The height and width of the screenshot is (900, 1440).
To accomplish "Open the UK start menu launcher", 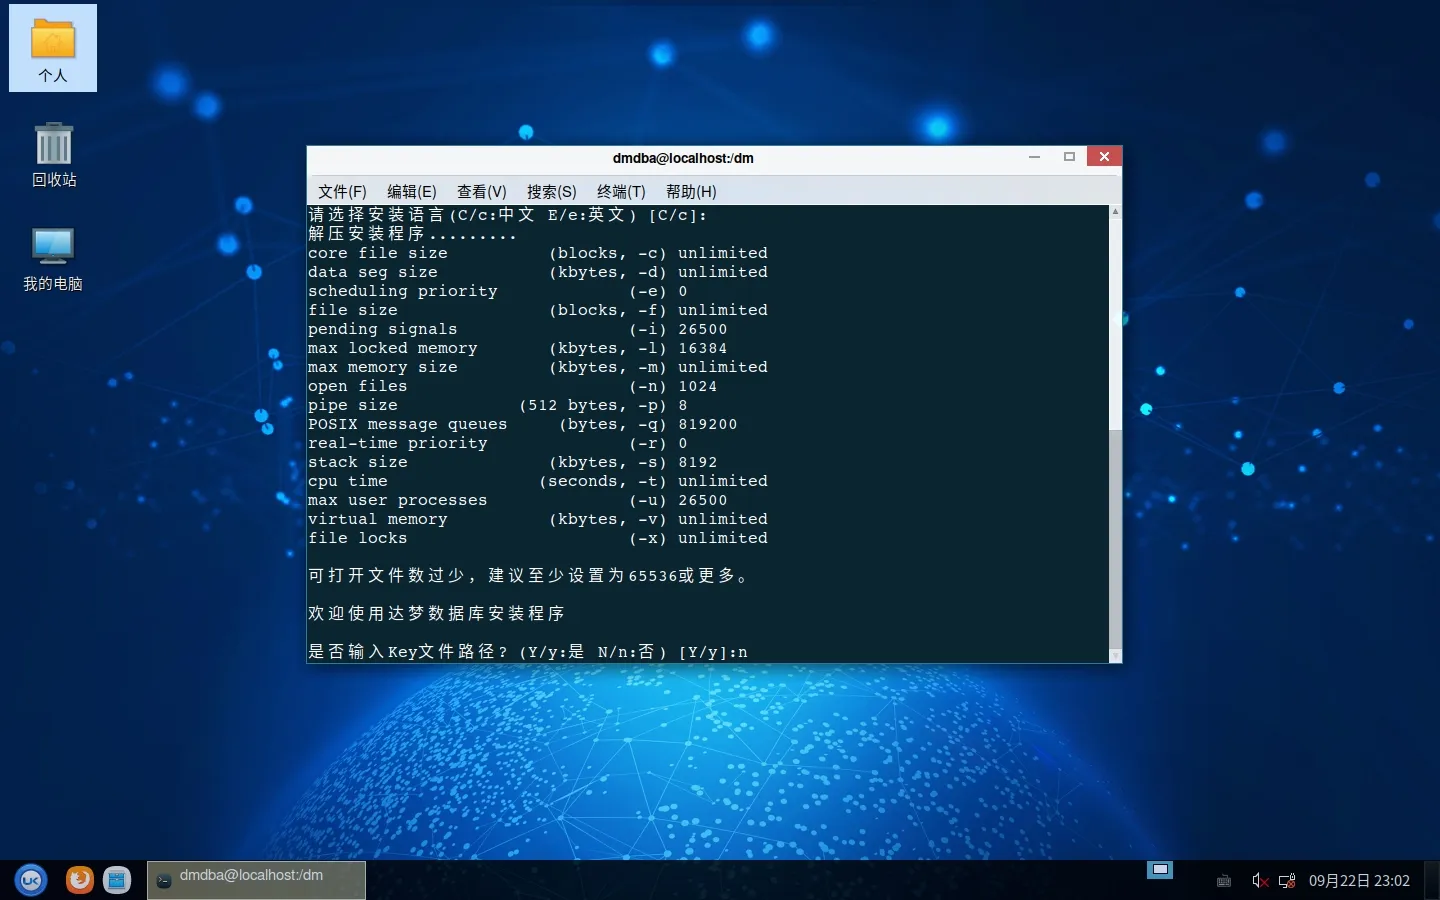I will click(x=31, y=880).
